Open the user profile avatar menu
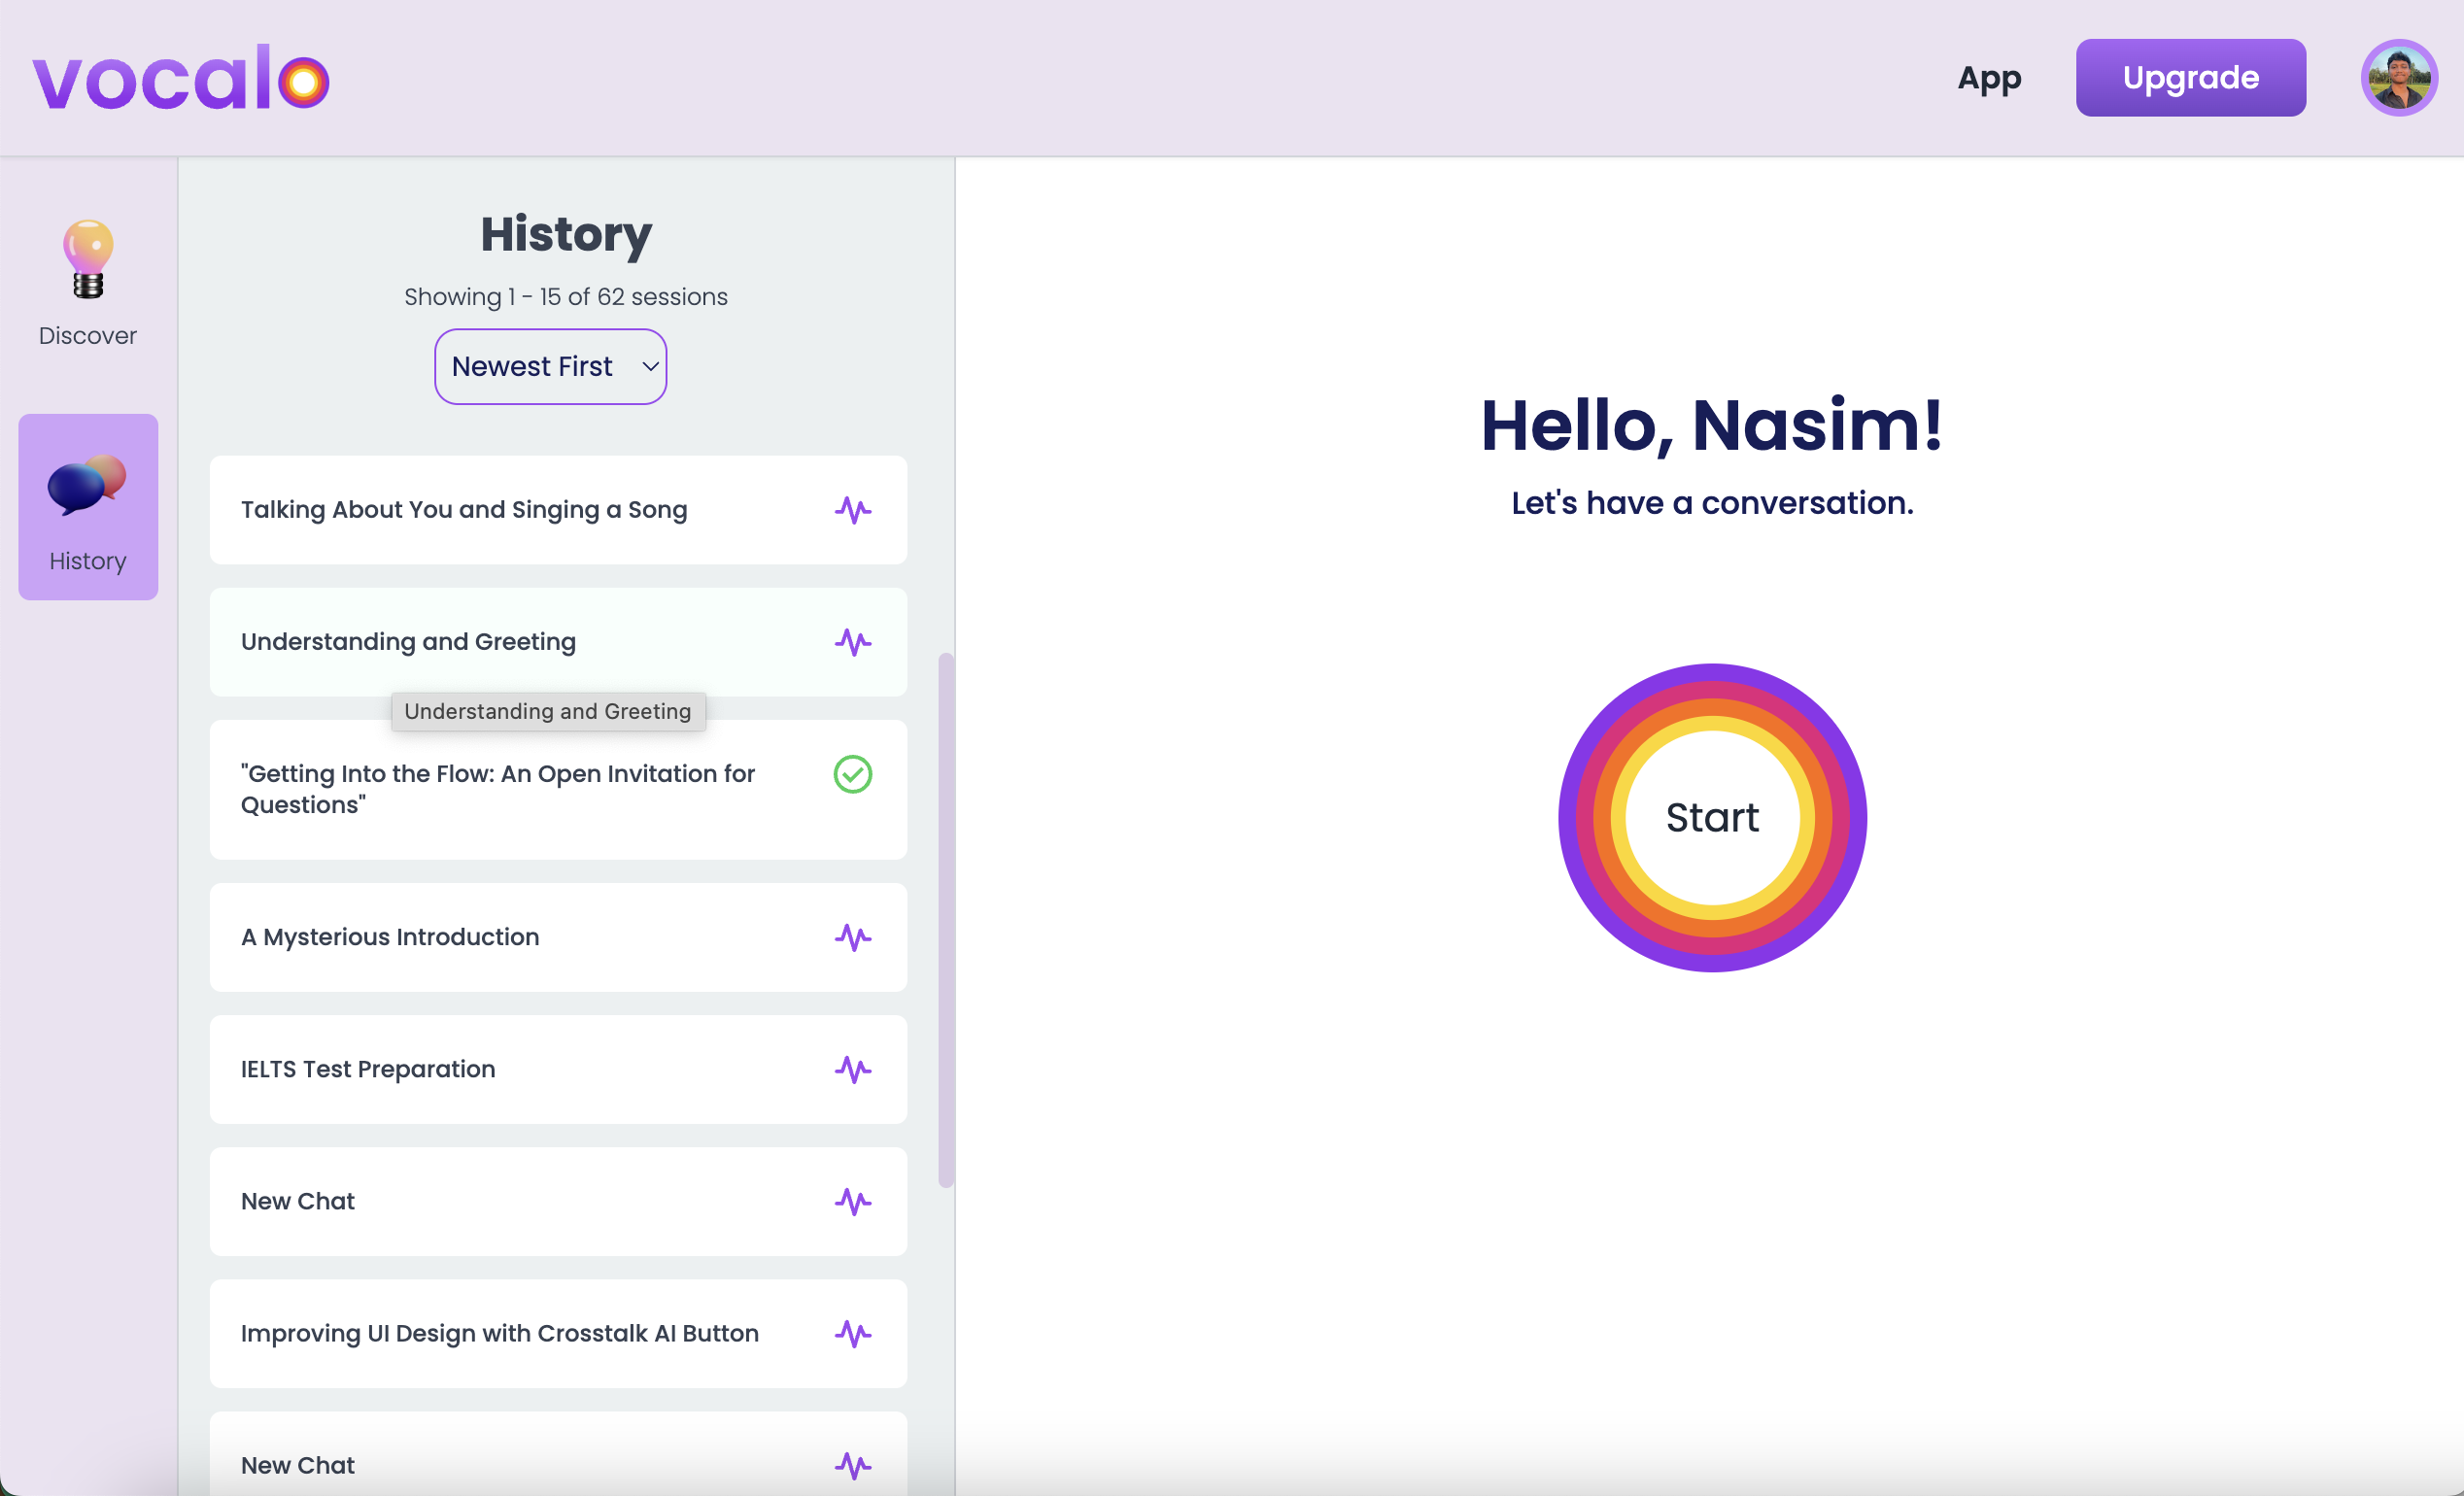The width and height of the screenshot is (2464, 1496). pos(2398,78)
